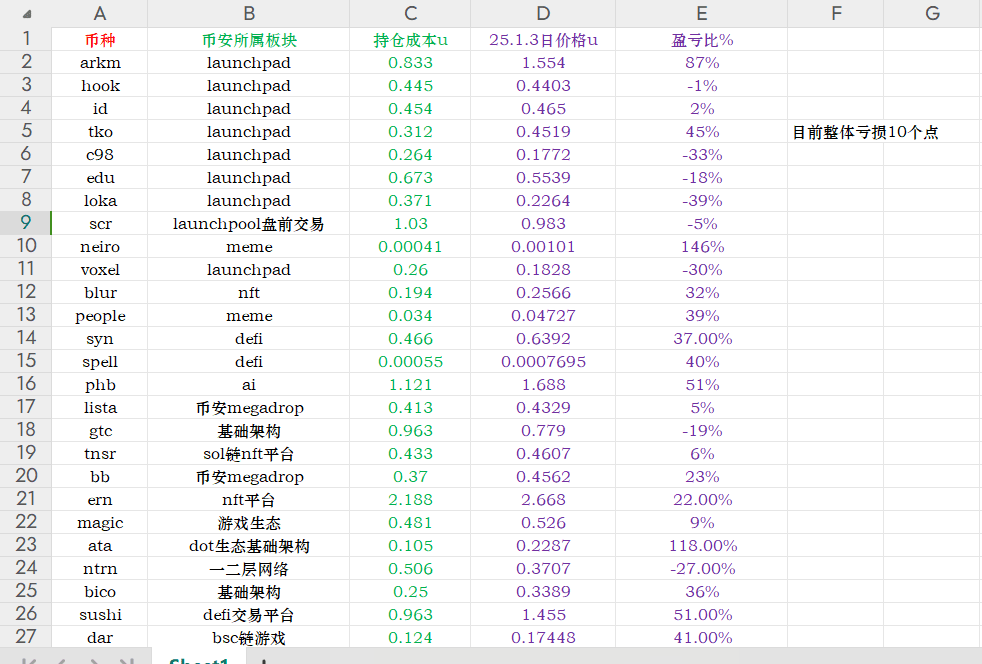Select magic's 9% profit cell
This screenshot has height=664, width=982.
701,522
